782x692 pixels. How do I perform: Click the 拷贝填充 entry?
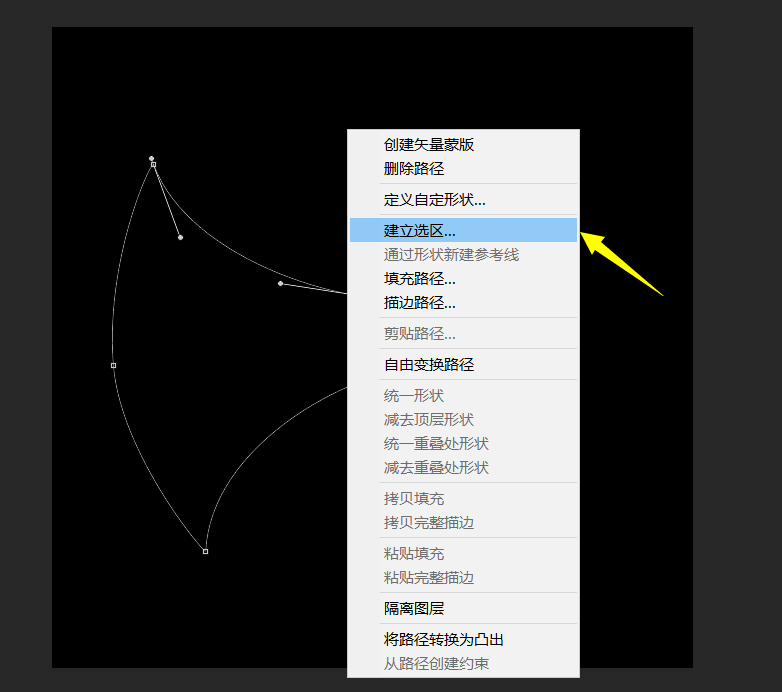(463, 498)
